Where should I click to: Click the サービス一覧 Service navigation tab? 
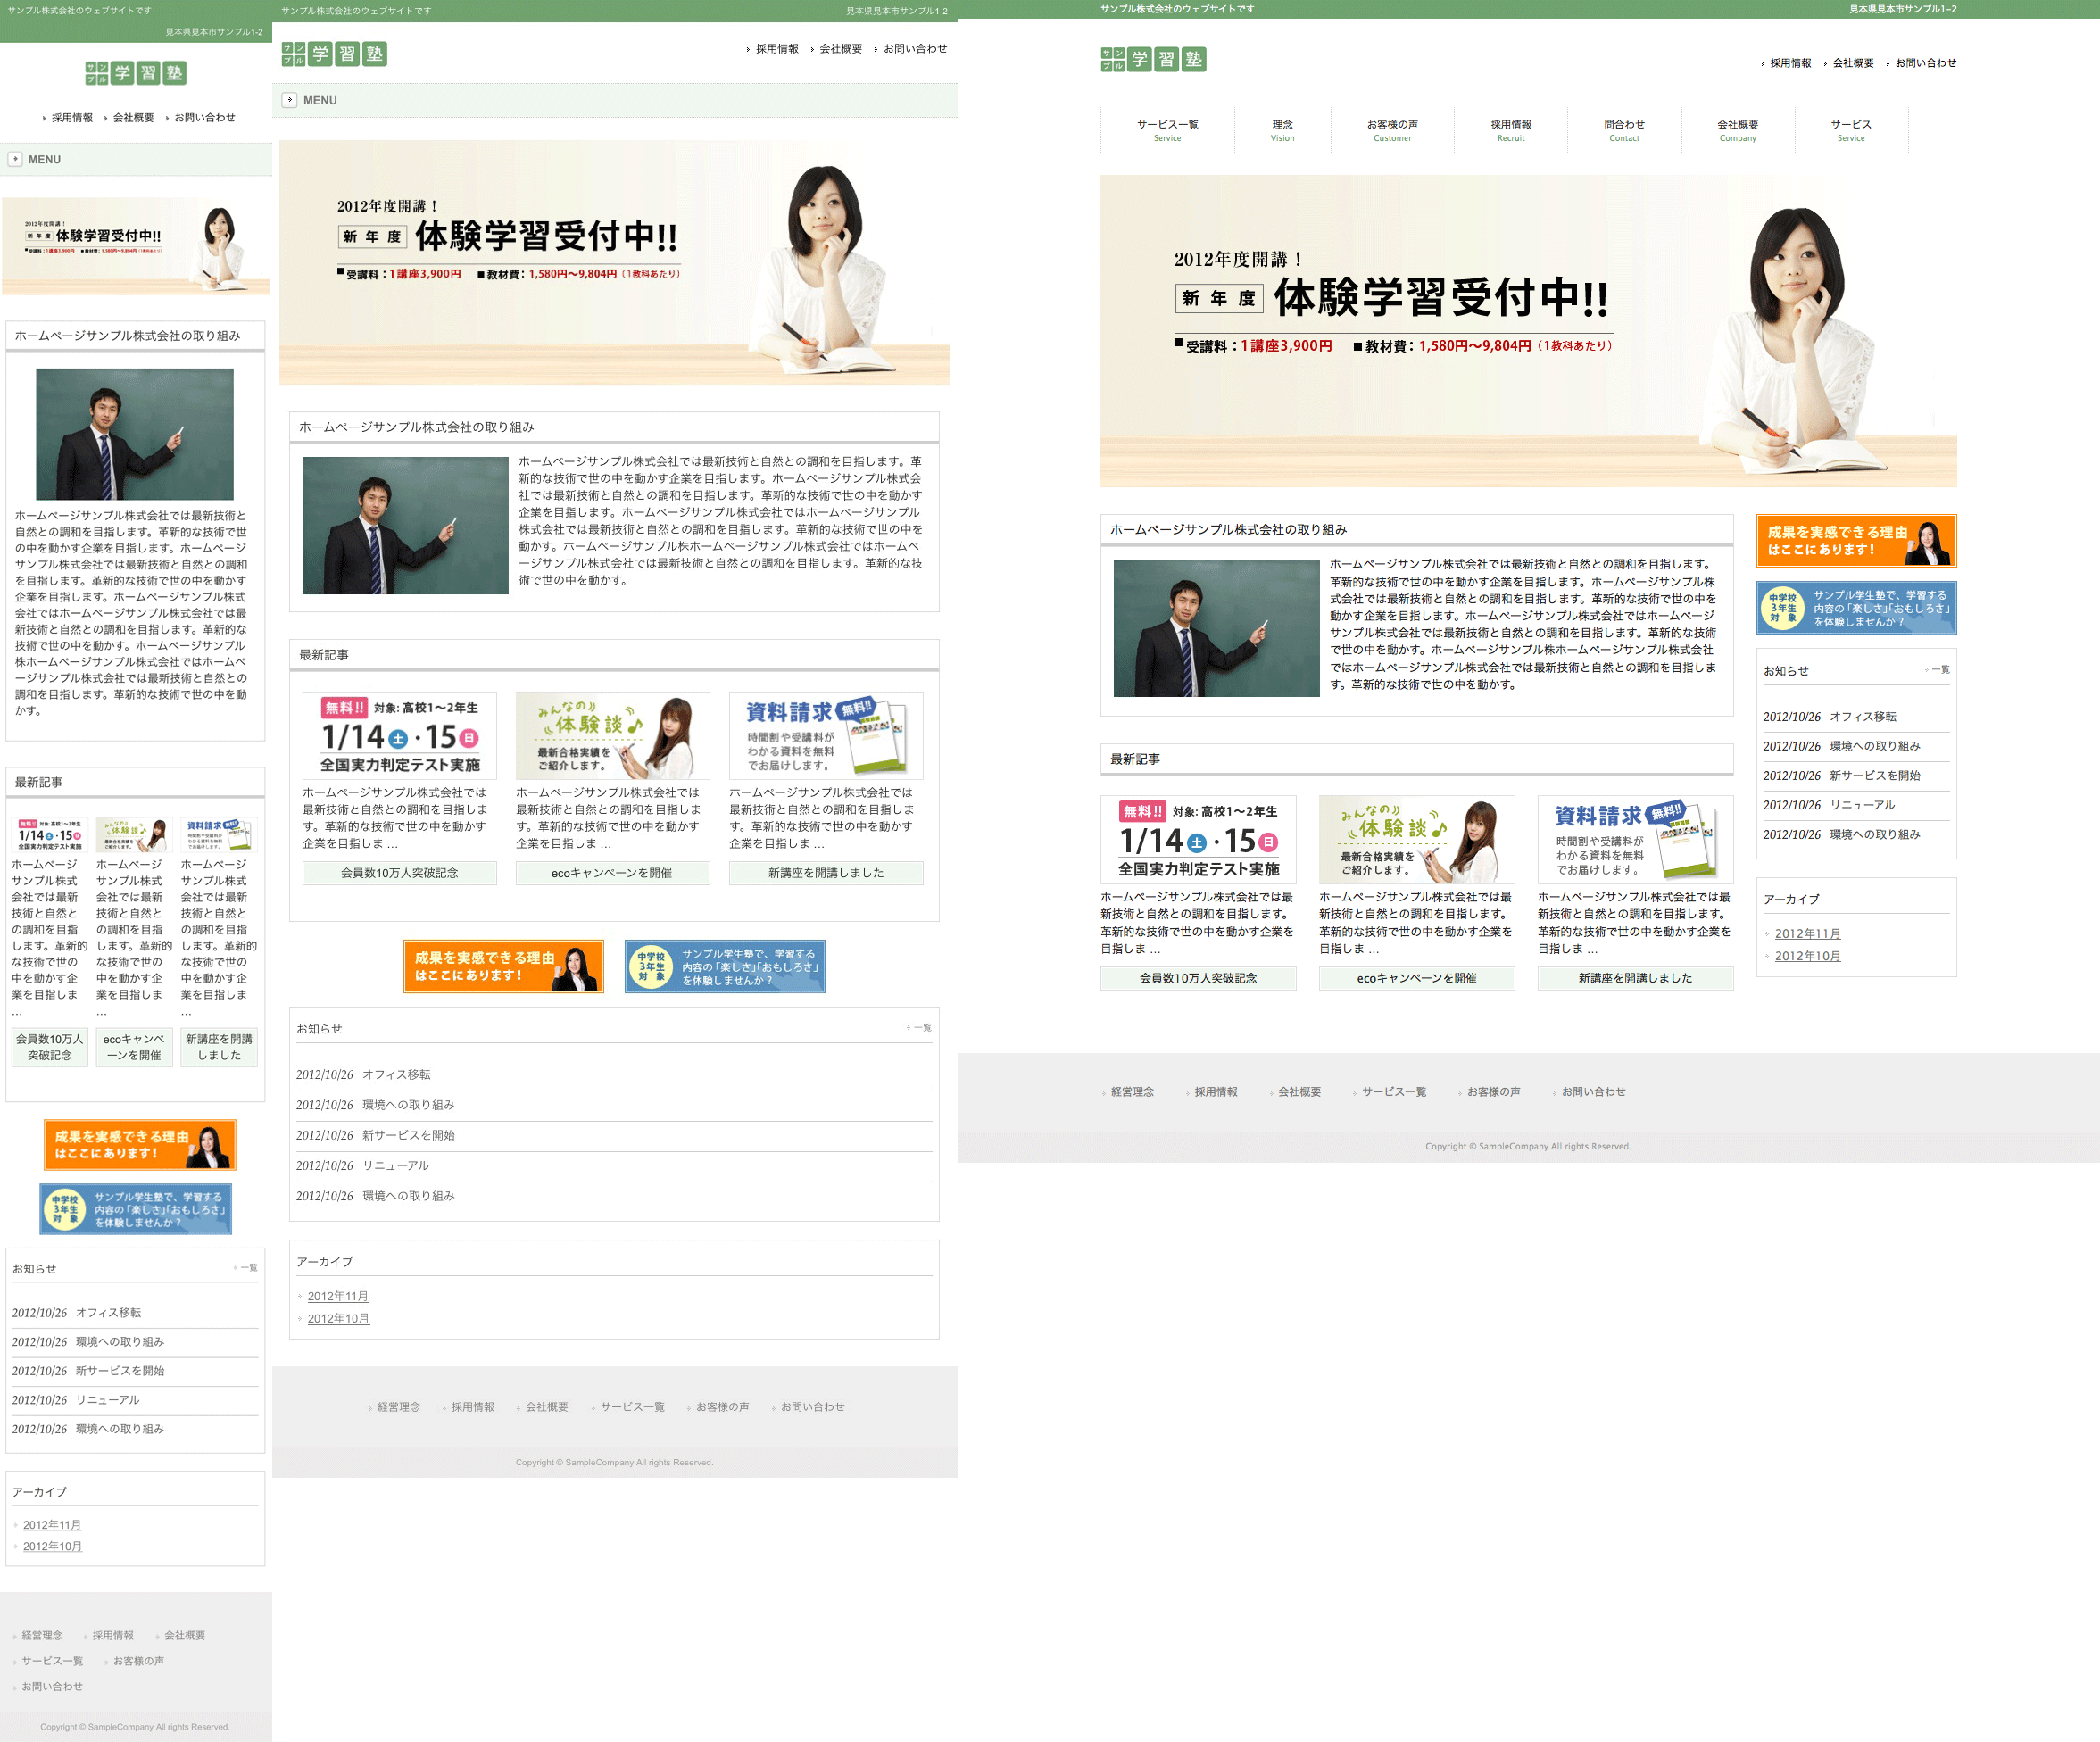tap(1167, 130)
